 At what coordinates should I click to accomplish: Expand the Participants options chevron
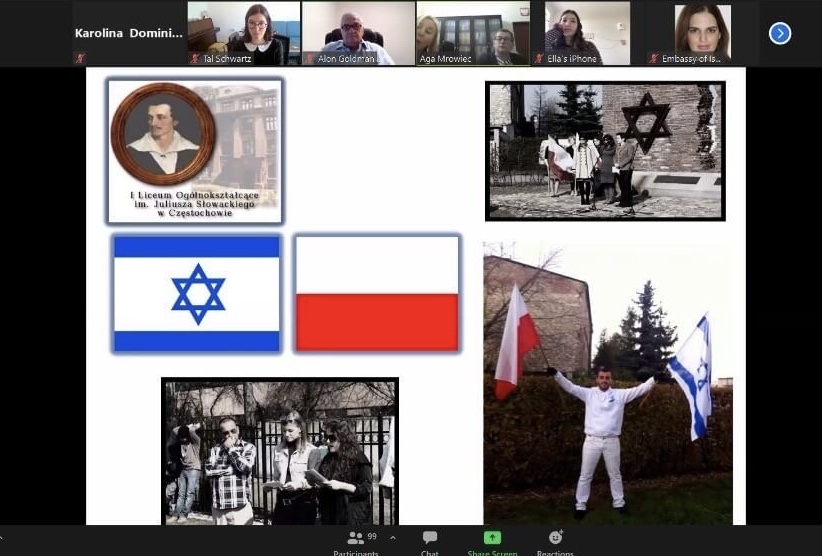(x=393, y=538)
